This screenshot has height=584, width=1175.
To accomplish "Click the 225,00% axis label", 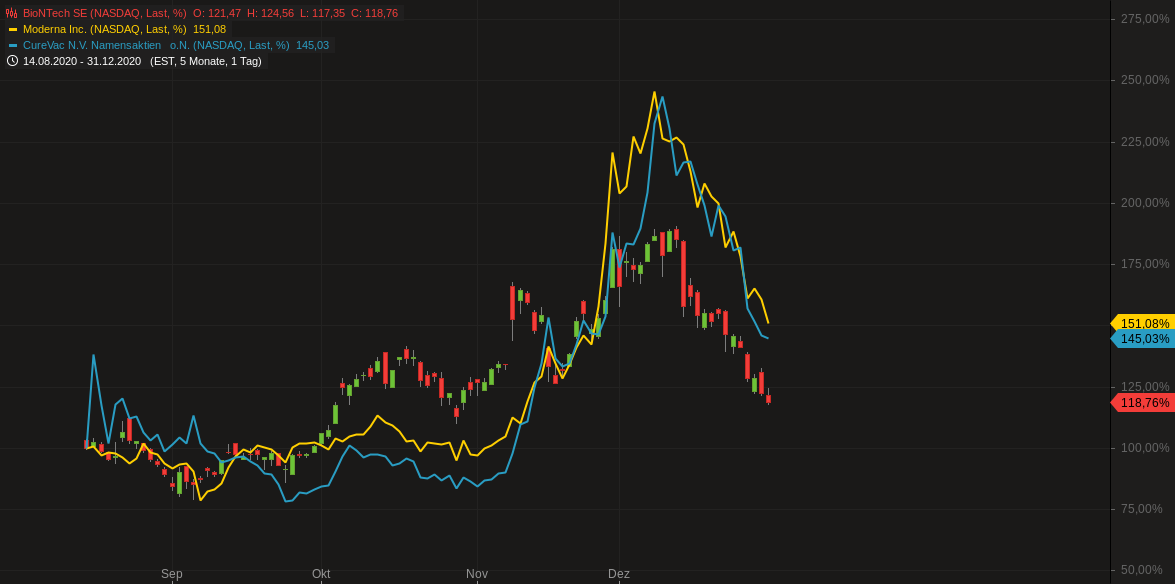I will [x=1145, y=142].
